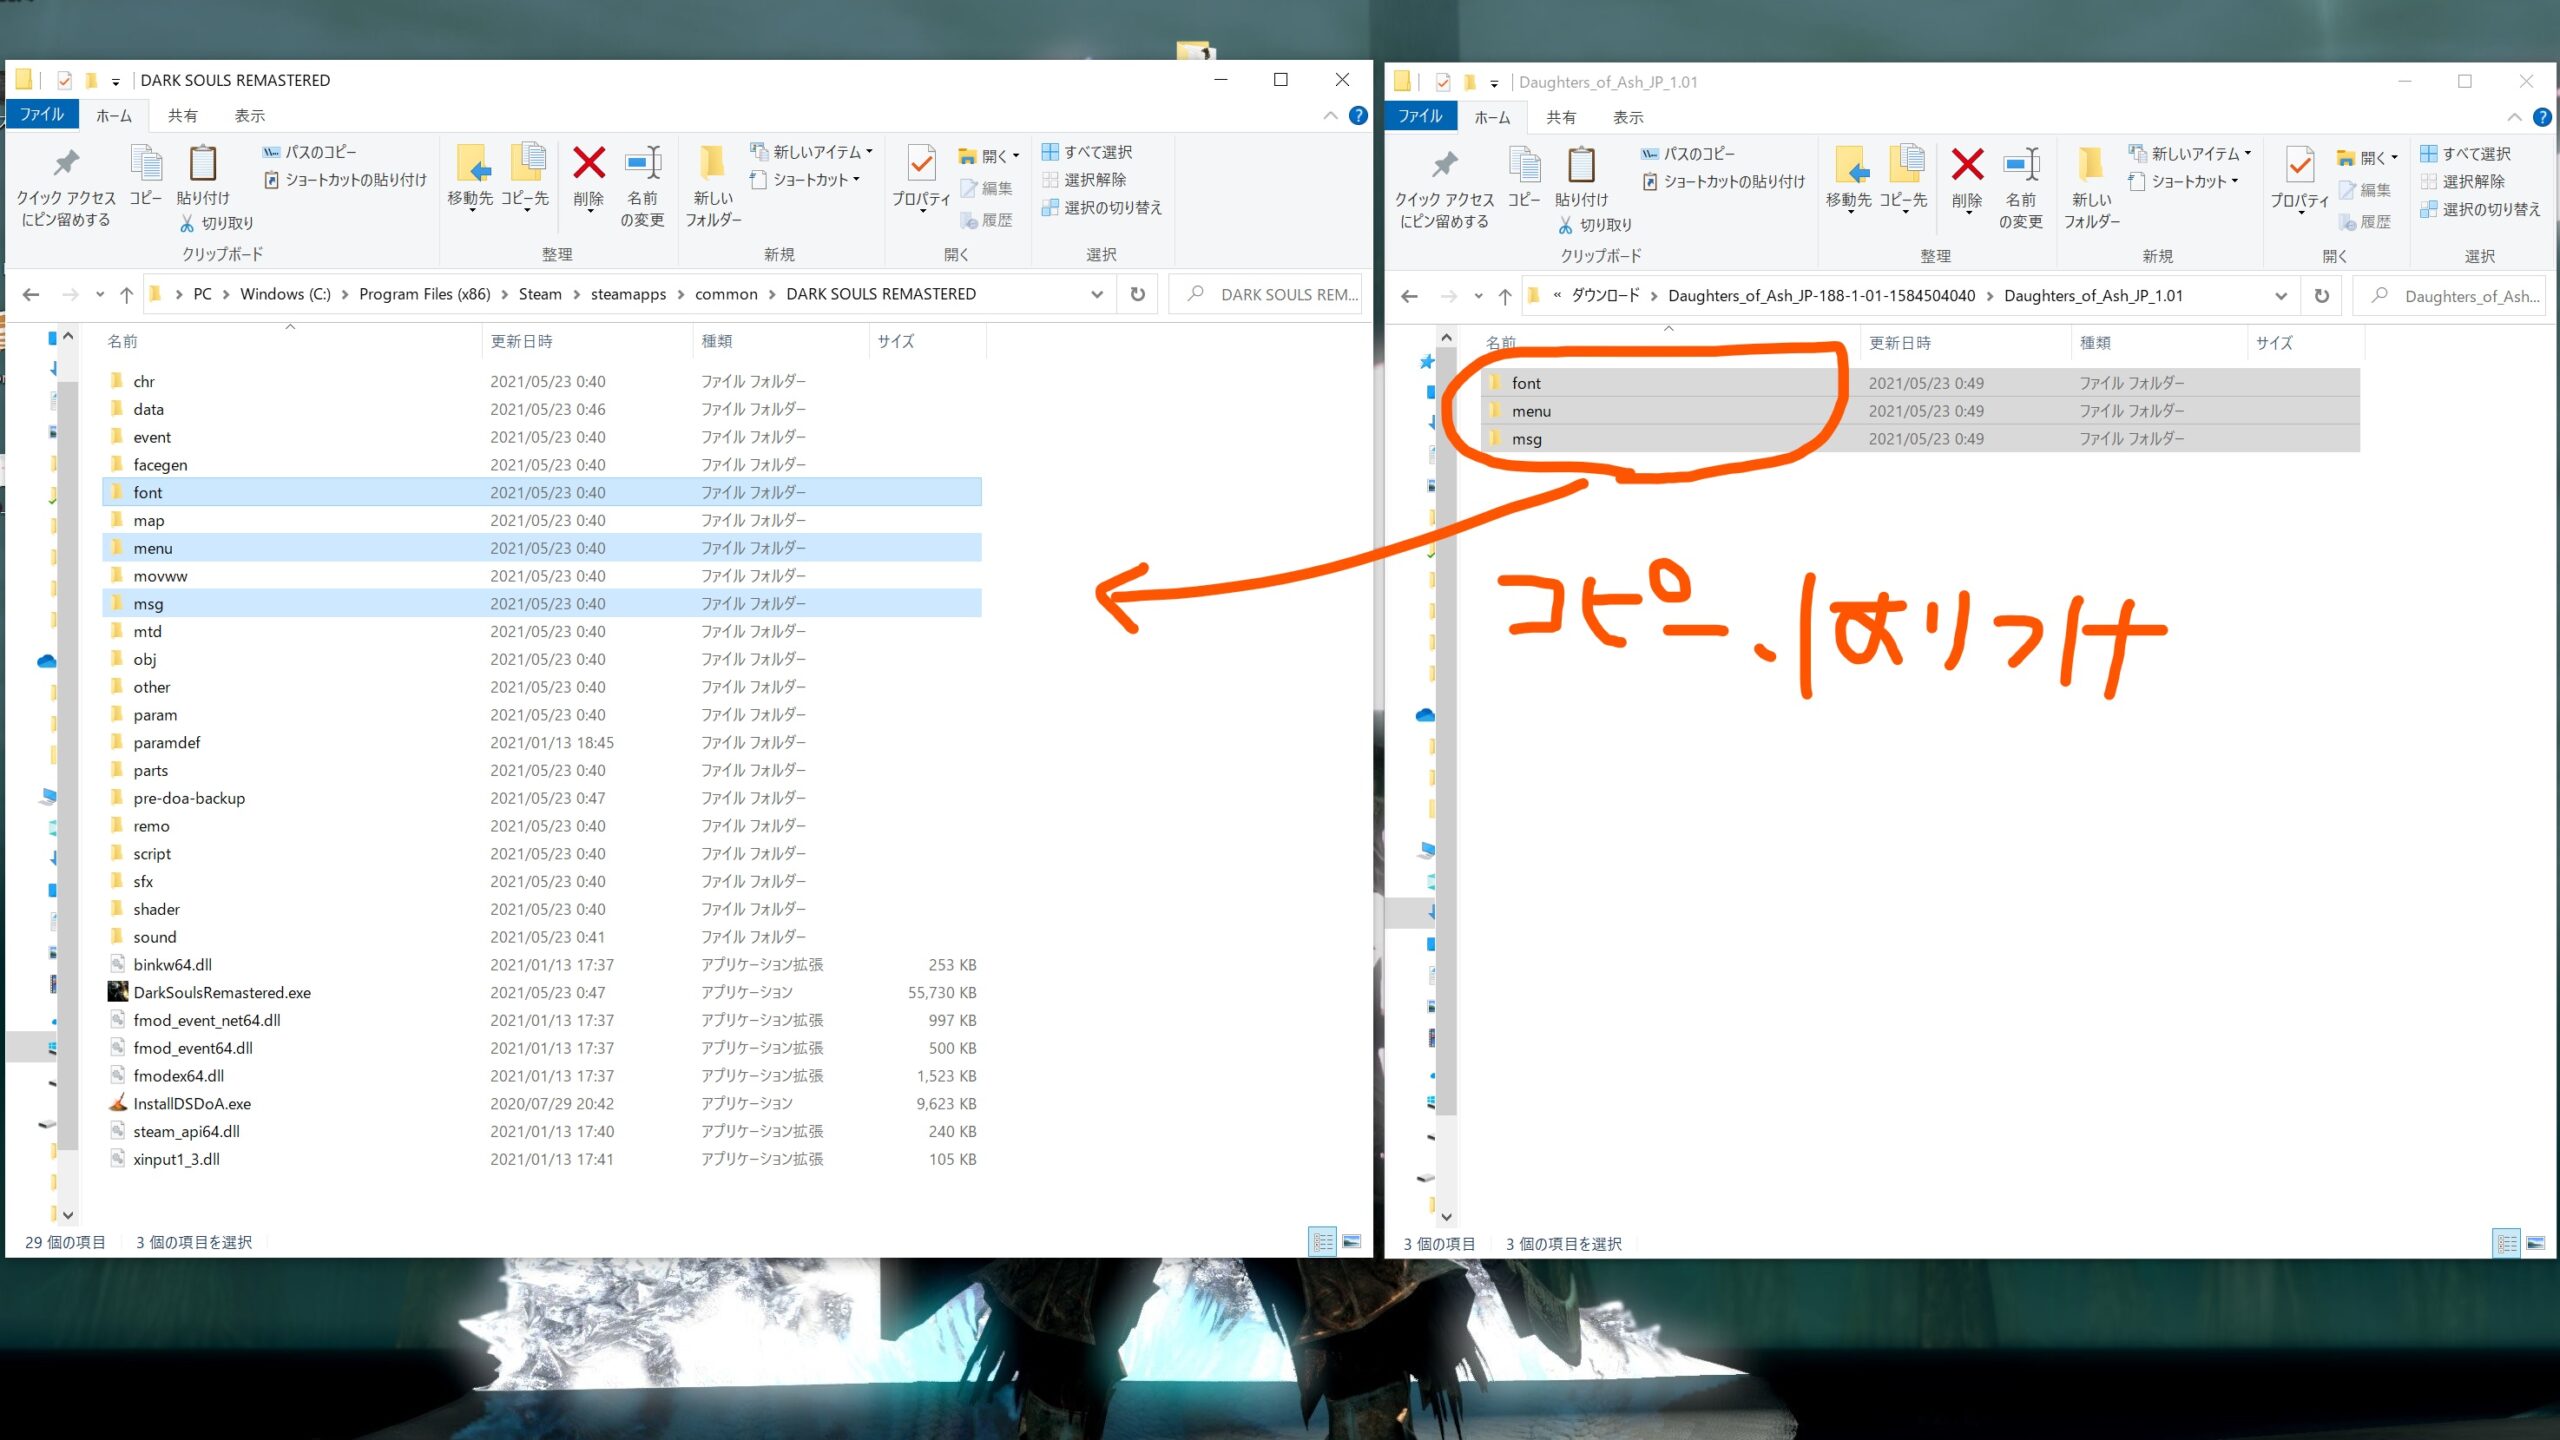Click Rename (名前の変更) in DARK SOULS window

click(x=642, y=186)
